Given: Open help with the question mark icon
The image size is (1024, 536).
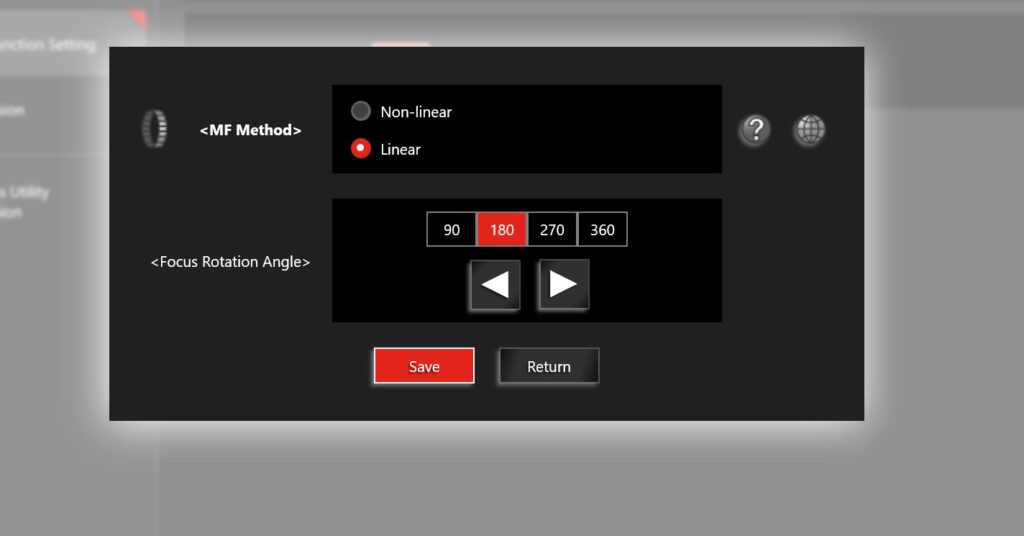Looking at the screenshot, I should click(x=754, y=130).
